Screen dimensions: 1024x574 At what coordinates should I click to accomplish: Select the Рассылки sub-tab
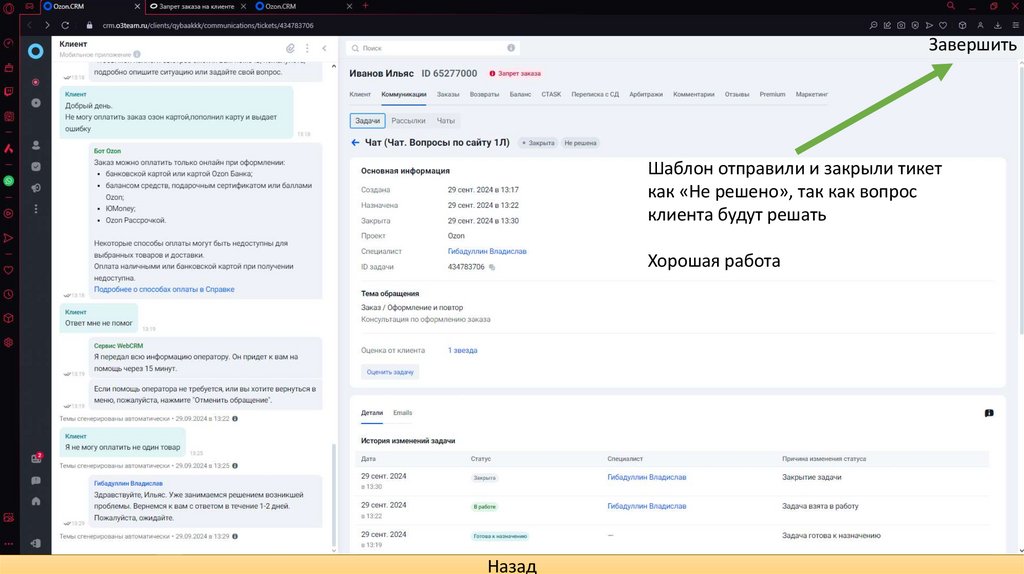(x=407, y=121)
